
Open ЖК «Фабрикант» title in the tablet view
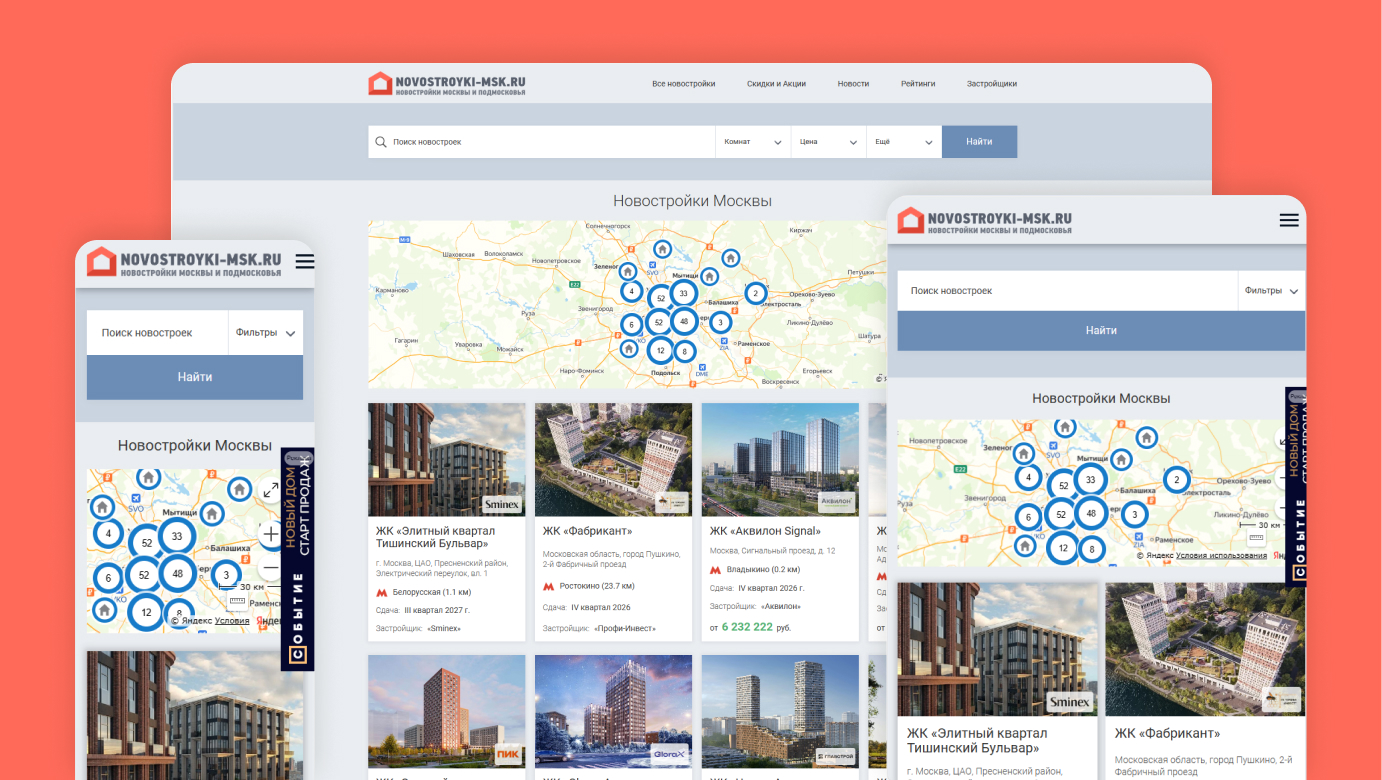point(1167,733)
